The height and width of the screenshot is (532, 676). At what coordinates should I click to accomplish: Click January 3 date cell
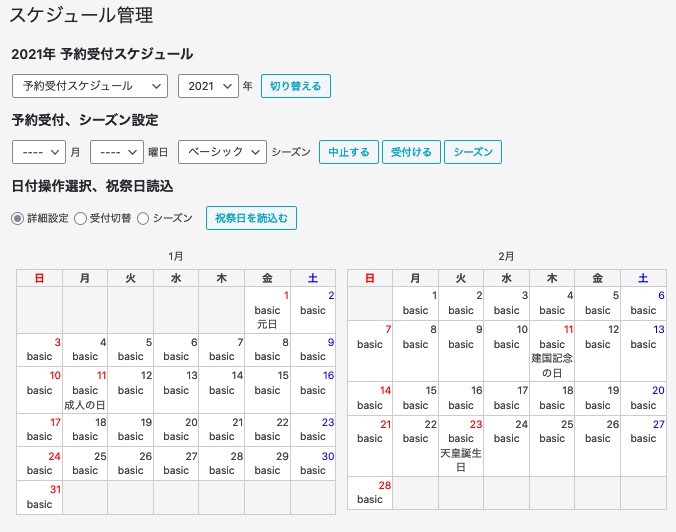[x=40, y=350]
